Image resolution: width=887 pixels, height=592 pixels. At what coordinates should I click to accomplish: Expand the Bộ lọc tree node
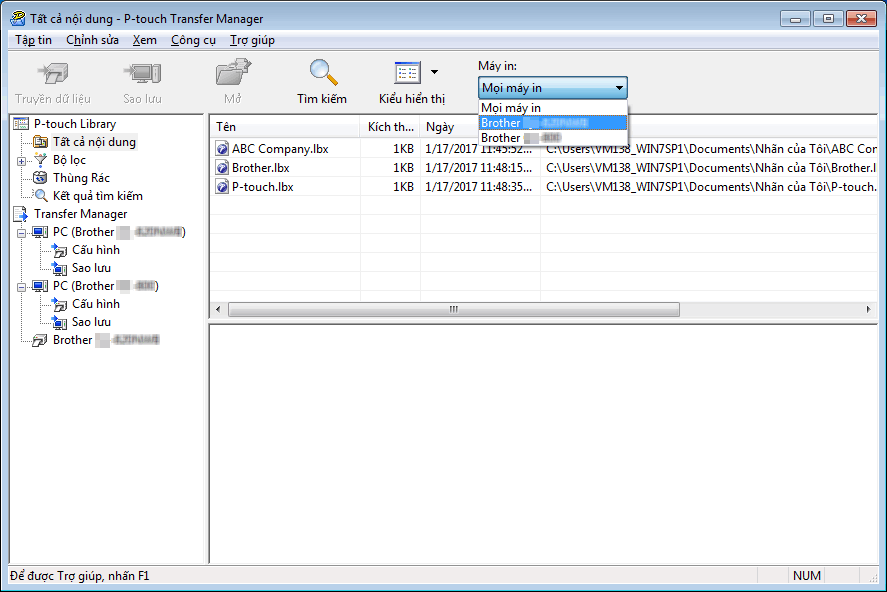(22, 160)
